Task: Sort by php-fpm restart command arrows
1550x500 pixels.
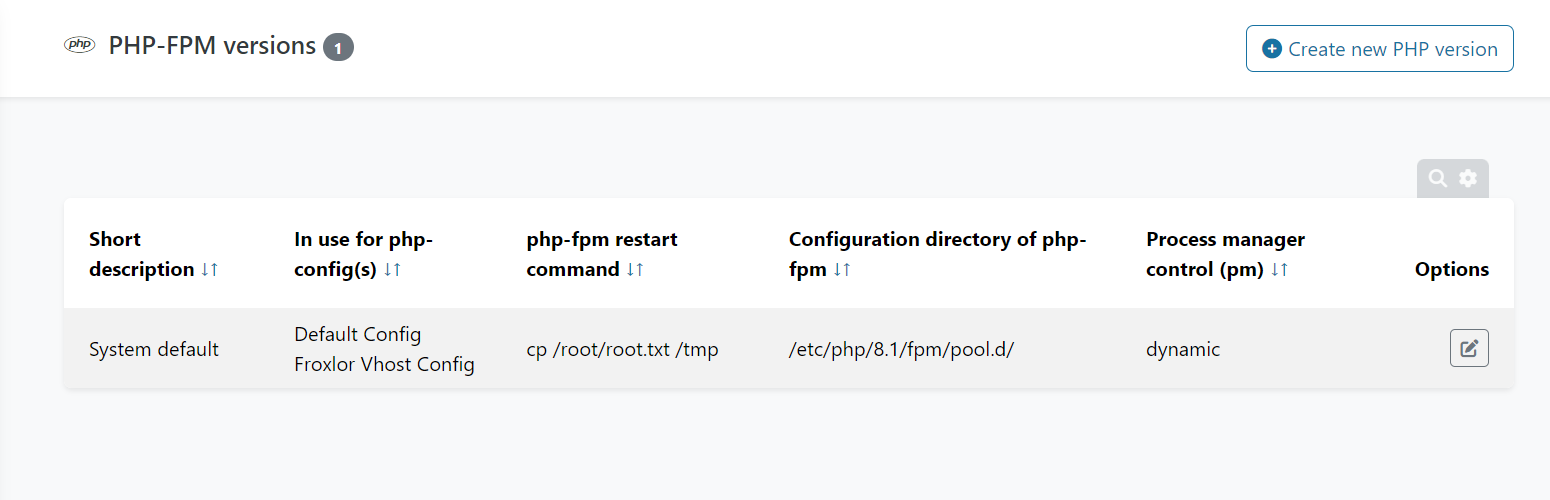Action: pyautogui.click(x=635, y=270)
